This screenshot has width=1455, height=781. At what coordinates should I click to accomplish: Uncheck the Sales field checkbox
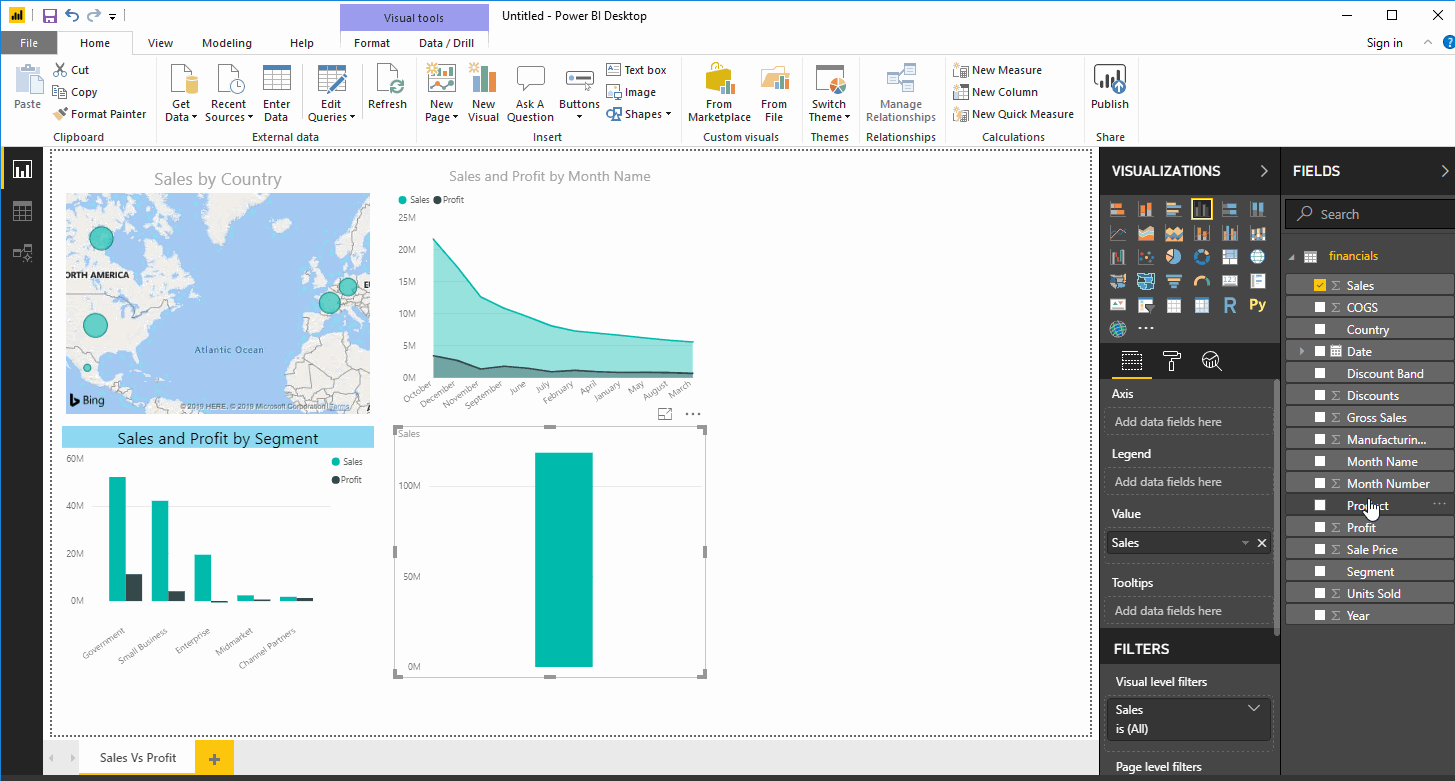[1320, 285]
